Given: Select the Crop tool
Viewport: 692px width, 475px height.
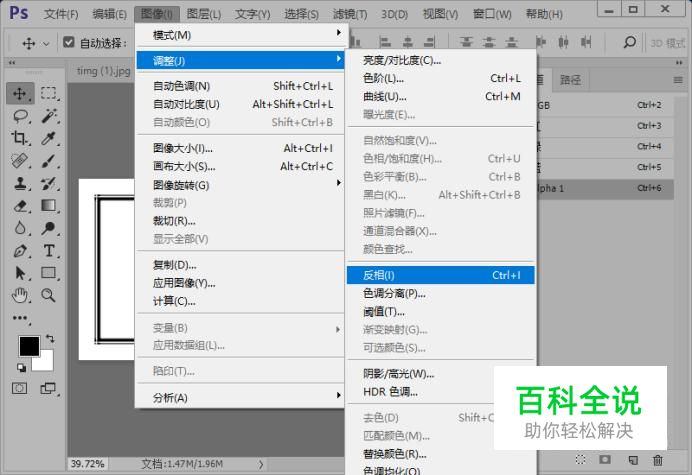Looking at the screenshot, I should point(19,139).
